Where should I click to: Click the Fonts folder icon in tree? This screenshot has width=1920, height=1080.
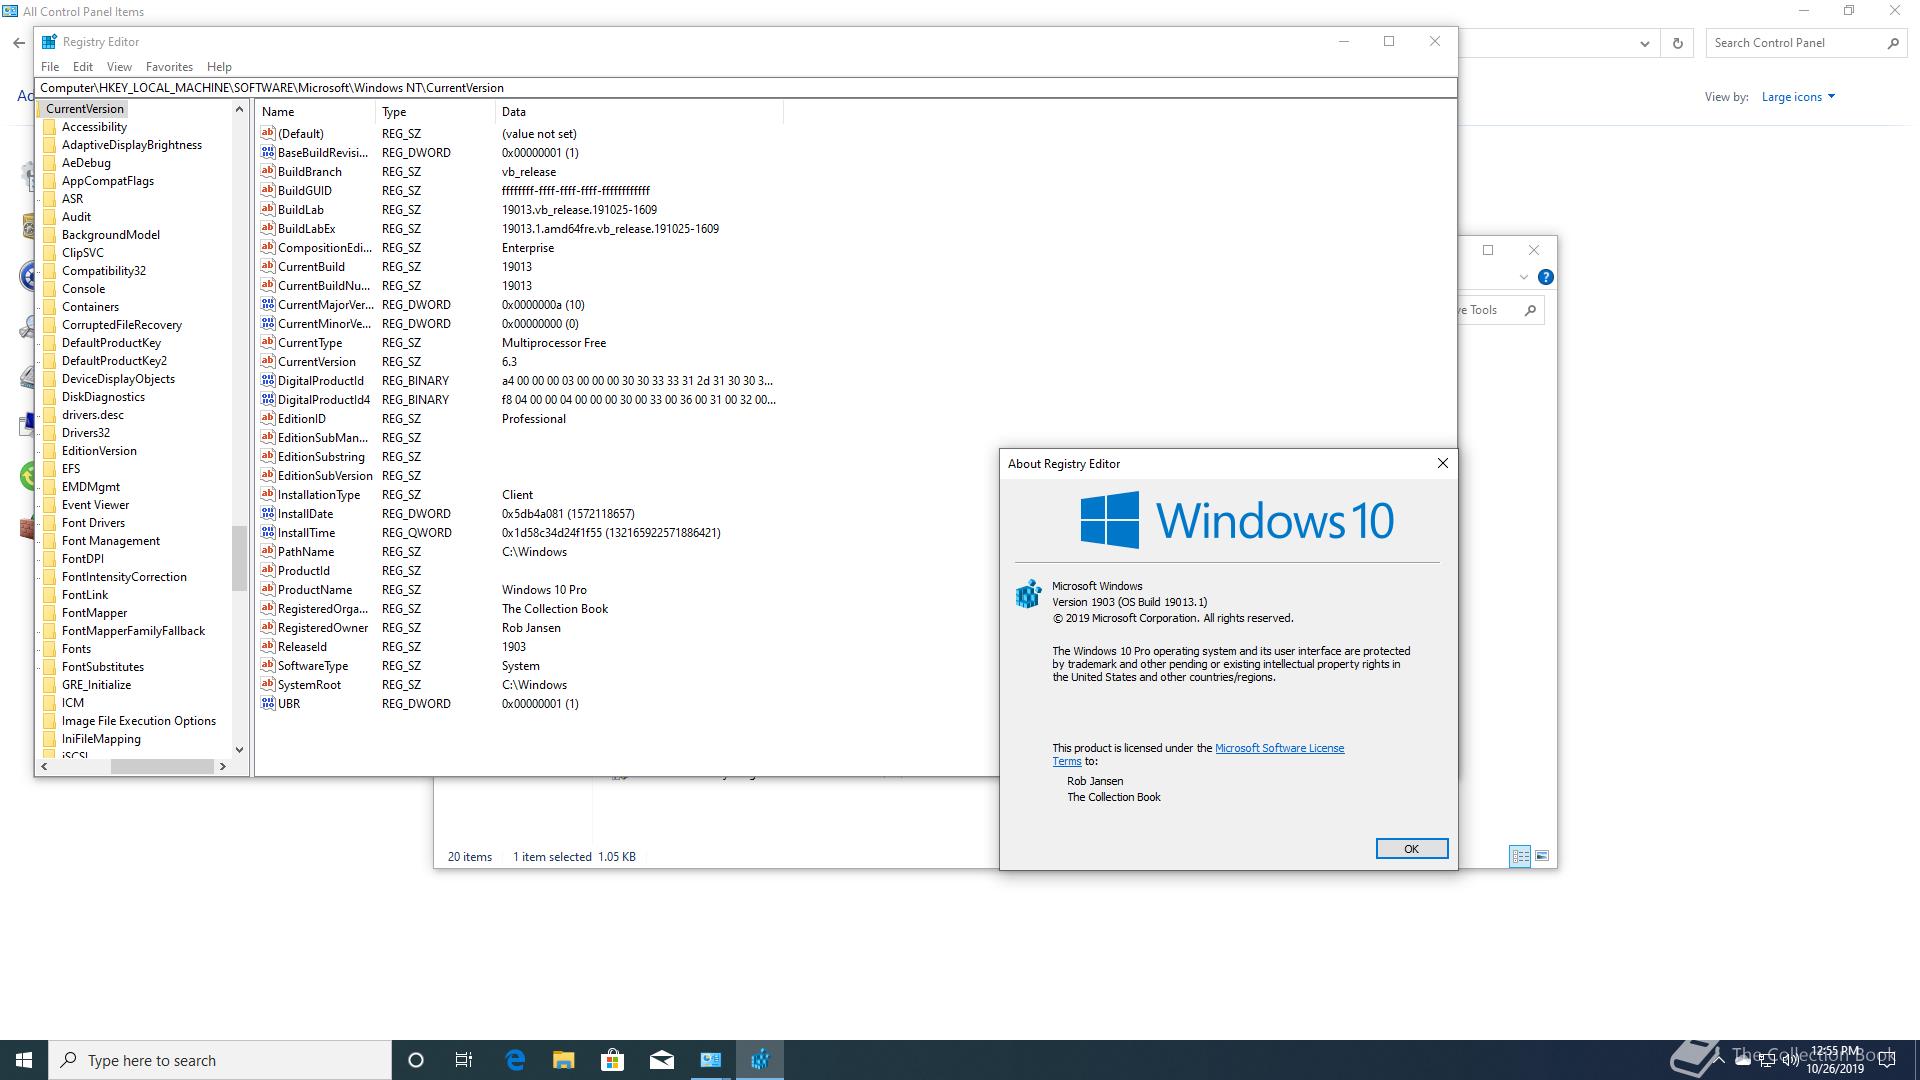50,649
